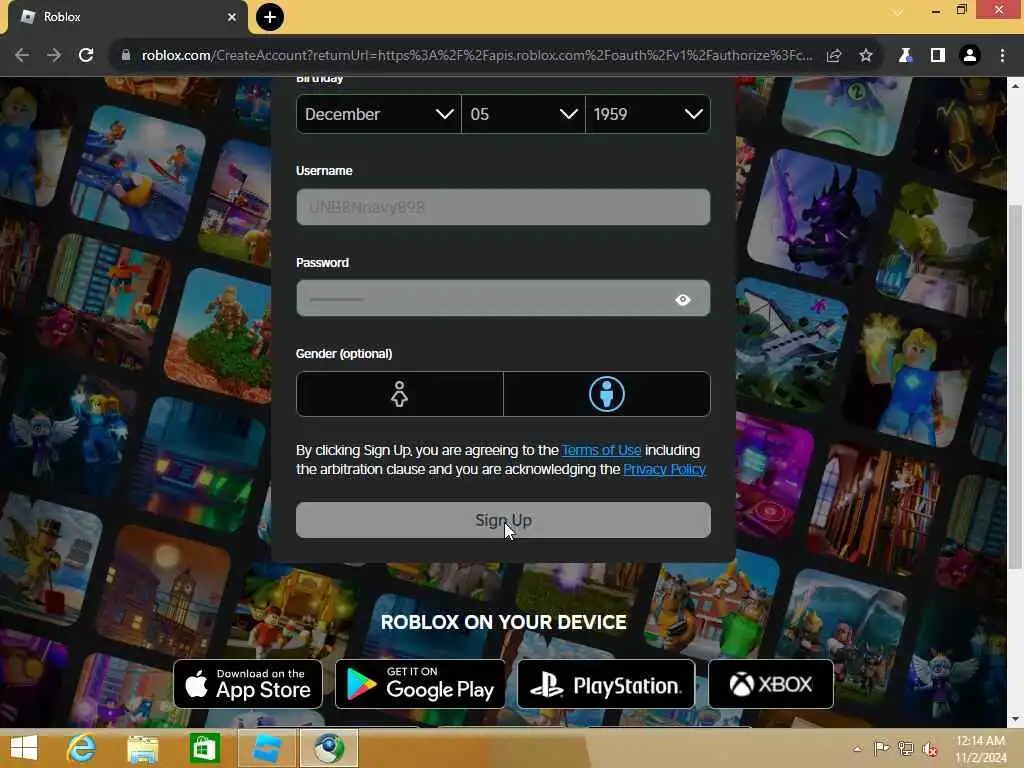Click the active browser taskbar icon
The image size is (1024, 768).
(328, 748)
